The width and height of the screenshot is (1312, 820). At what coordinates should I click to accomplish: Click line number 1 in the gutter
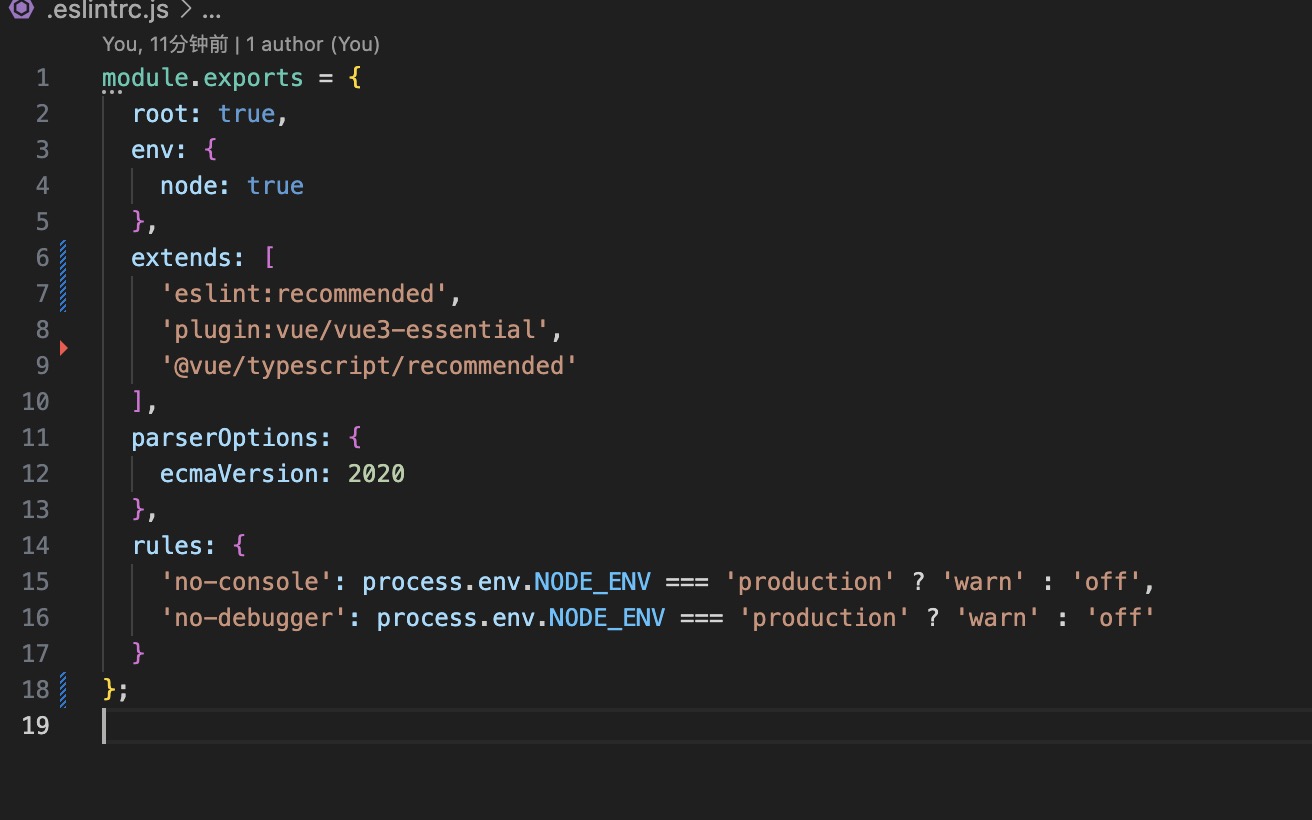(42, 78)
